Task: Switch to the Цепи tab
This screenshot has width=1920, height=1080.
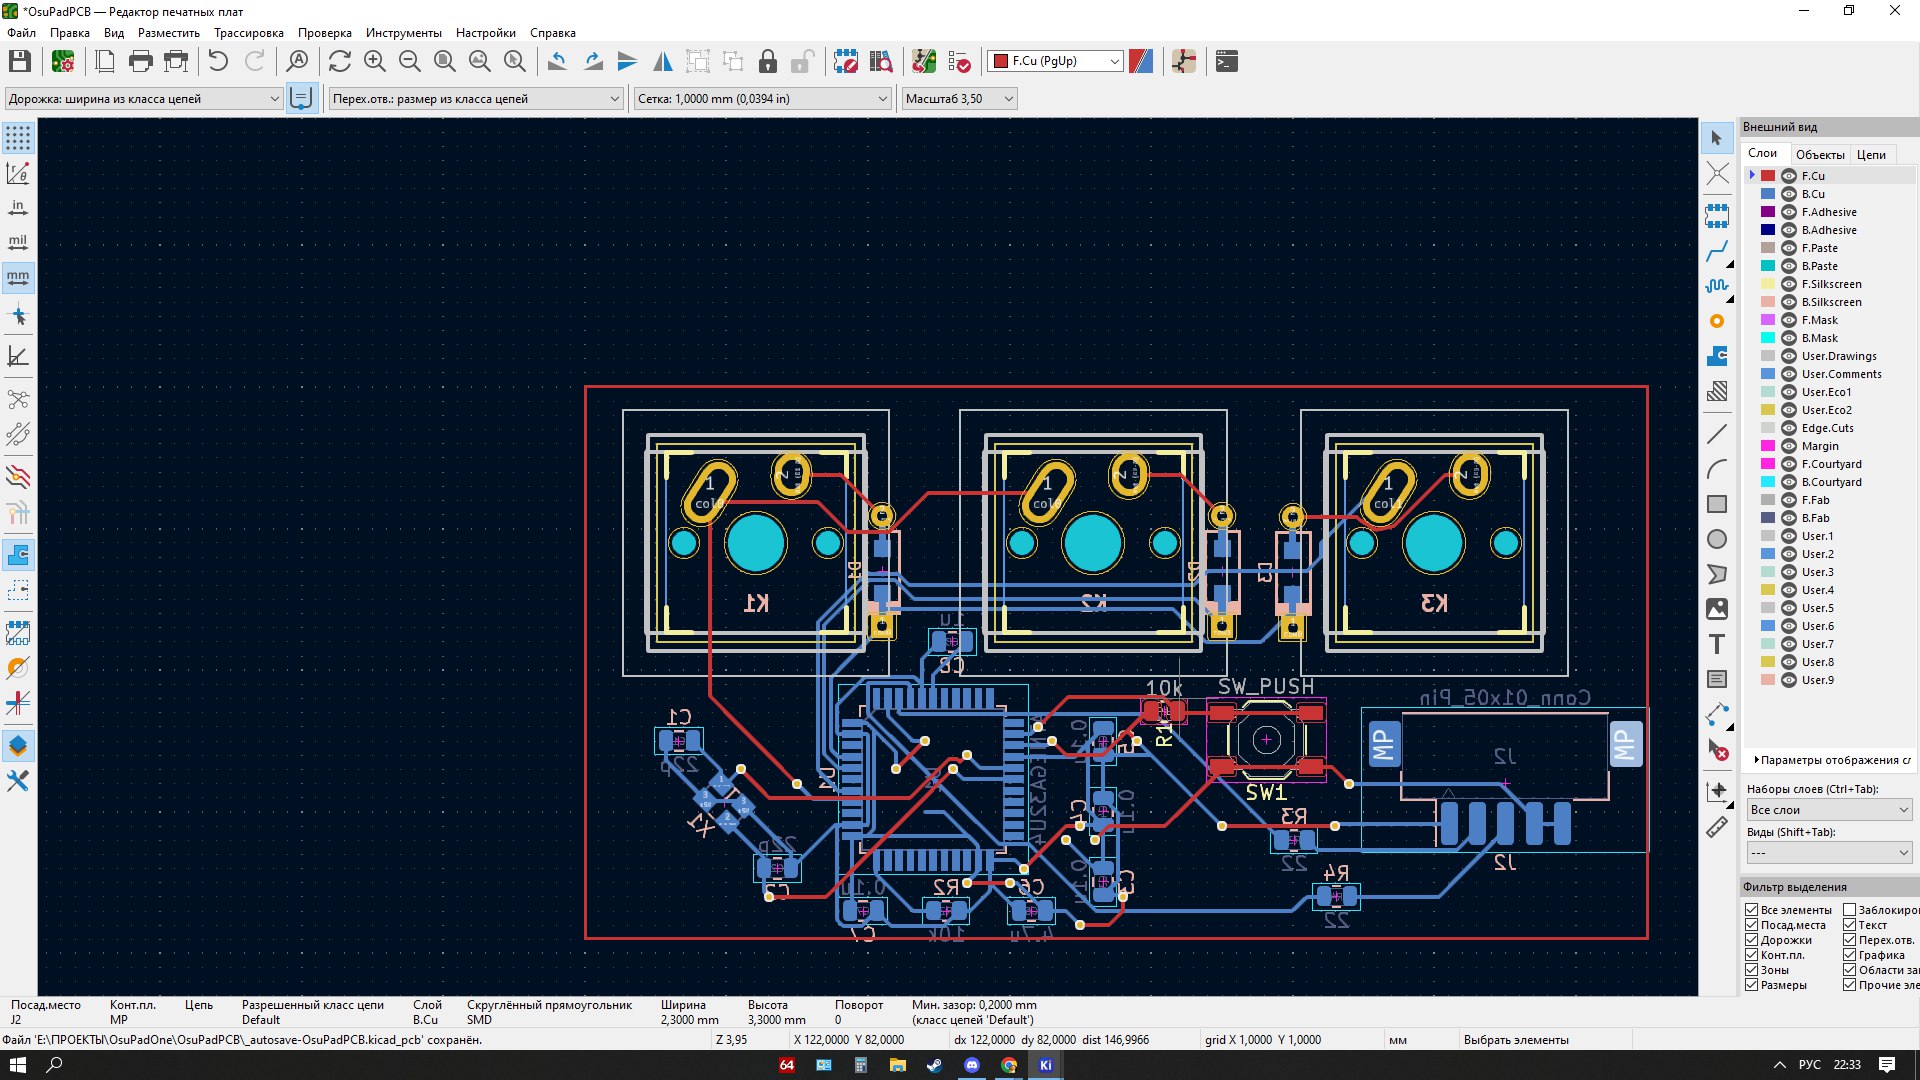Action: click(1871, 154)
